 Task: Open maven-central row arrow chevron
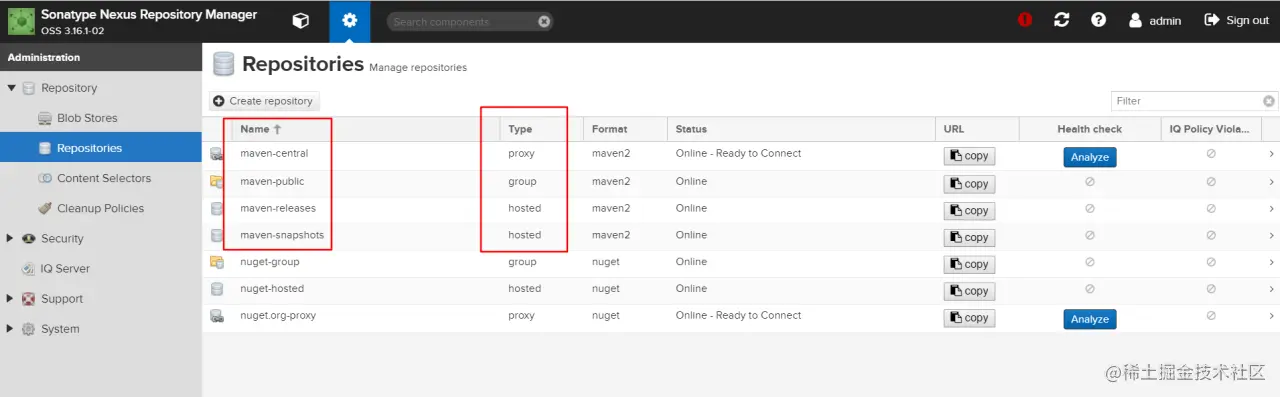[1271, 154]
